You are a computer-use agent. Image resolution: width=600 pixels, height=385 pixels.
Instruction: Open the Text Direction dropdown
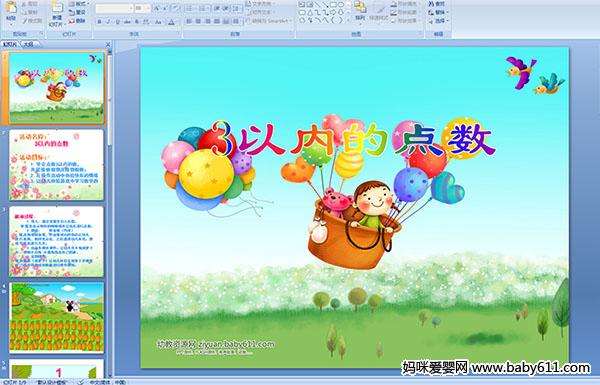pyautogui.click(x=259, y=4)
